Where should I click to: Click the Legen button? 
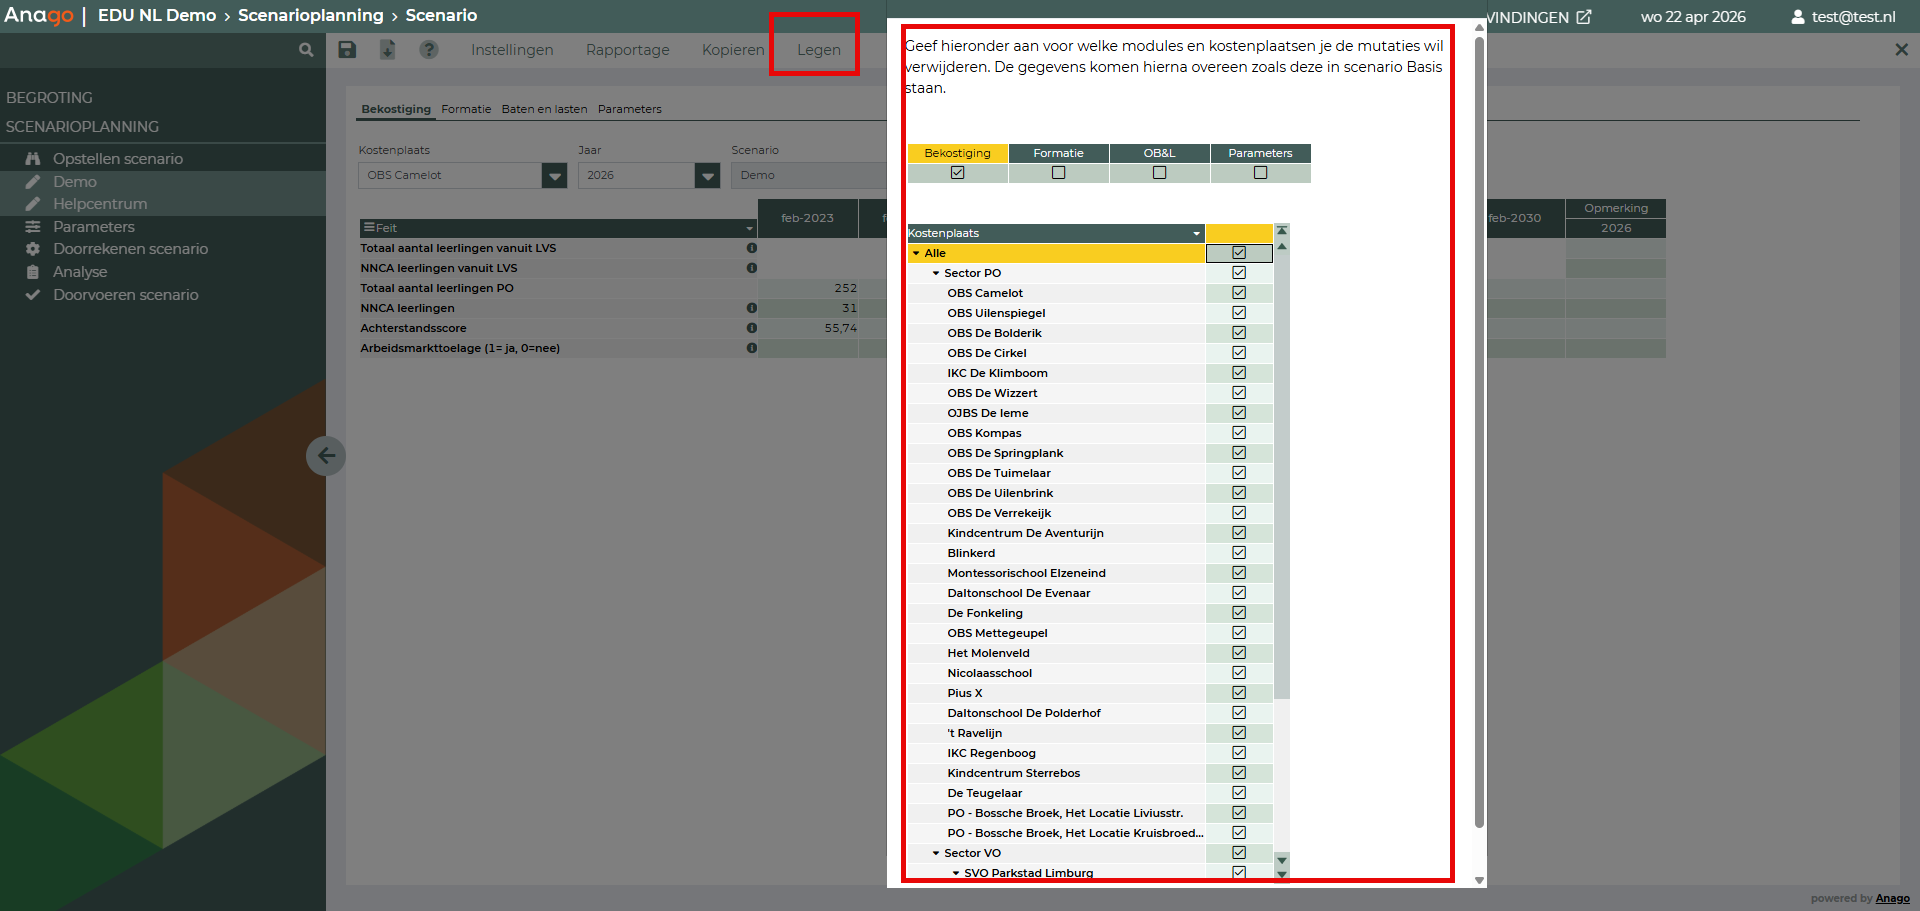(x=818, y=50)
